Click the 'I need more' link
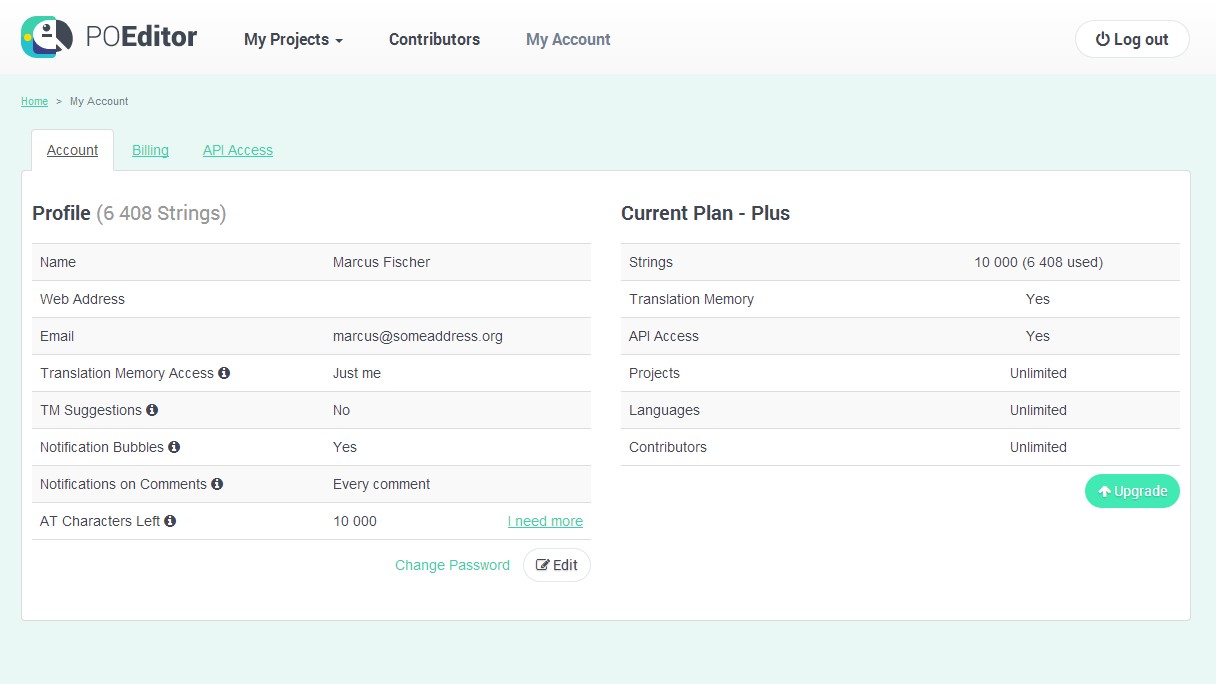 [x=545, y=521]
